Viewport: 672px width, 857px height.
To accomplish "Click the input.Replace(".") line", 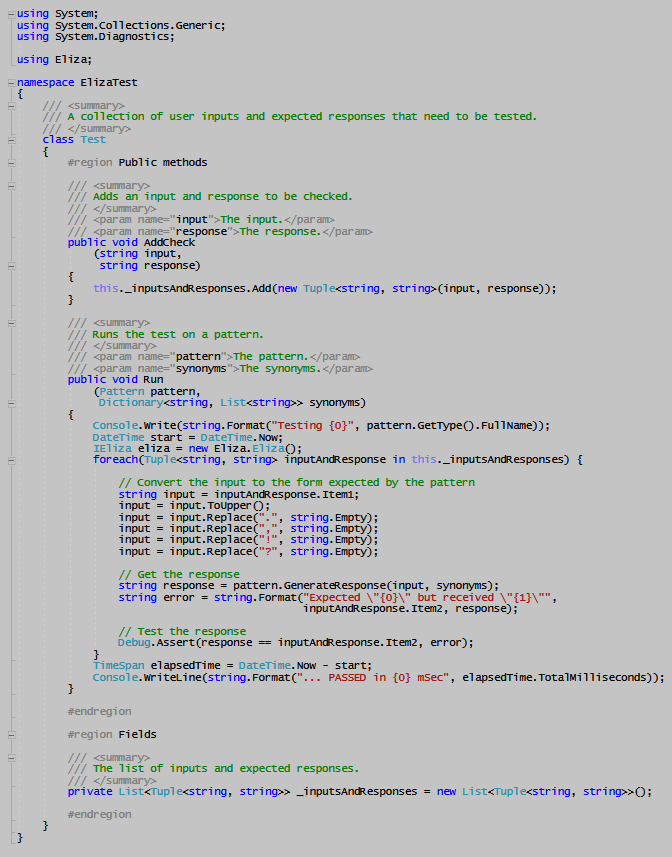I will click(x=248, y=517).
